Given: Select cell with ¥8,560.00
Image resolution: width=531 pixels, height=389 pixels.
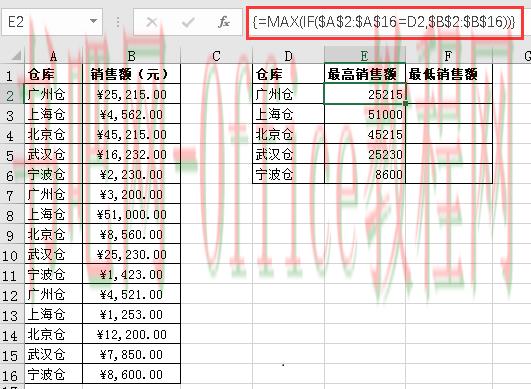Looking at the screenshot, I should click(131, 234).
